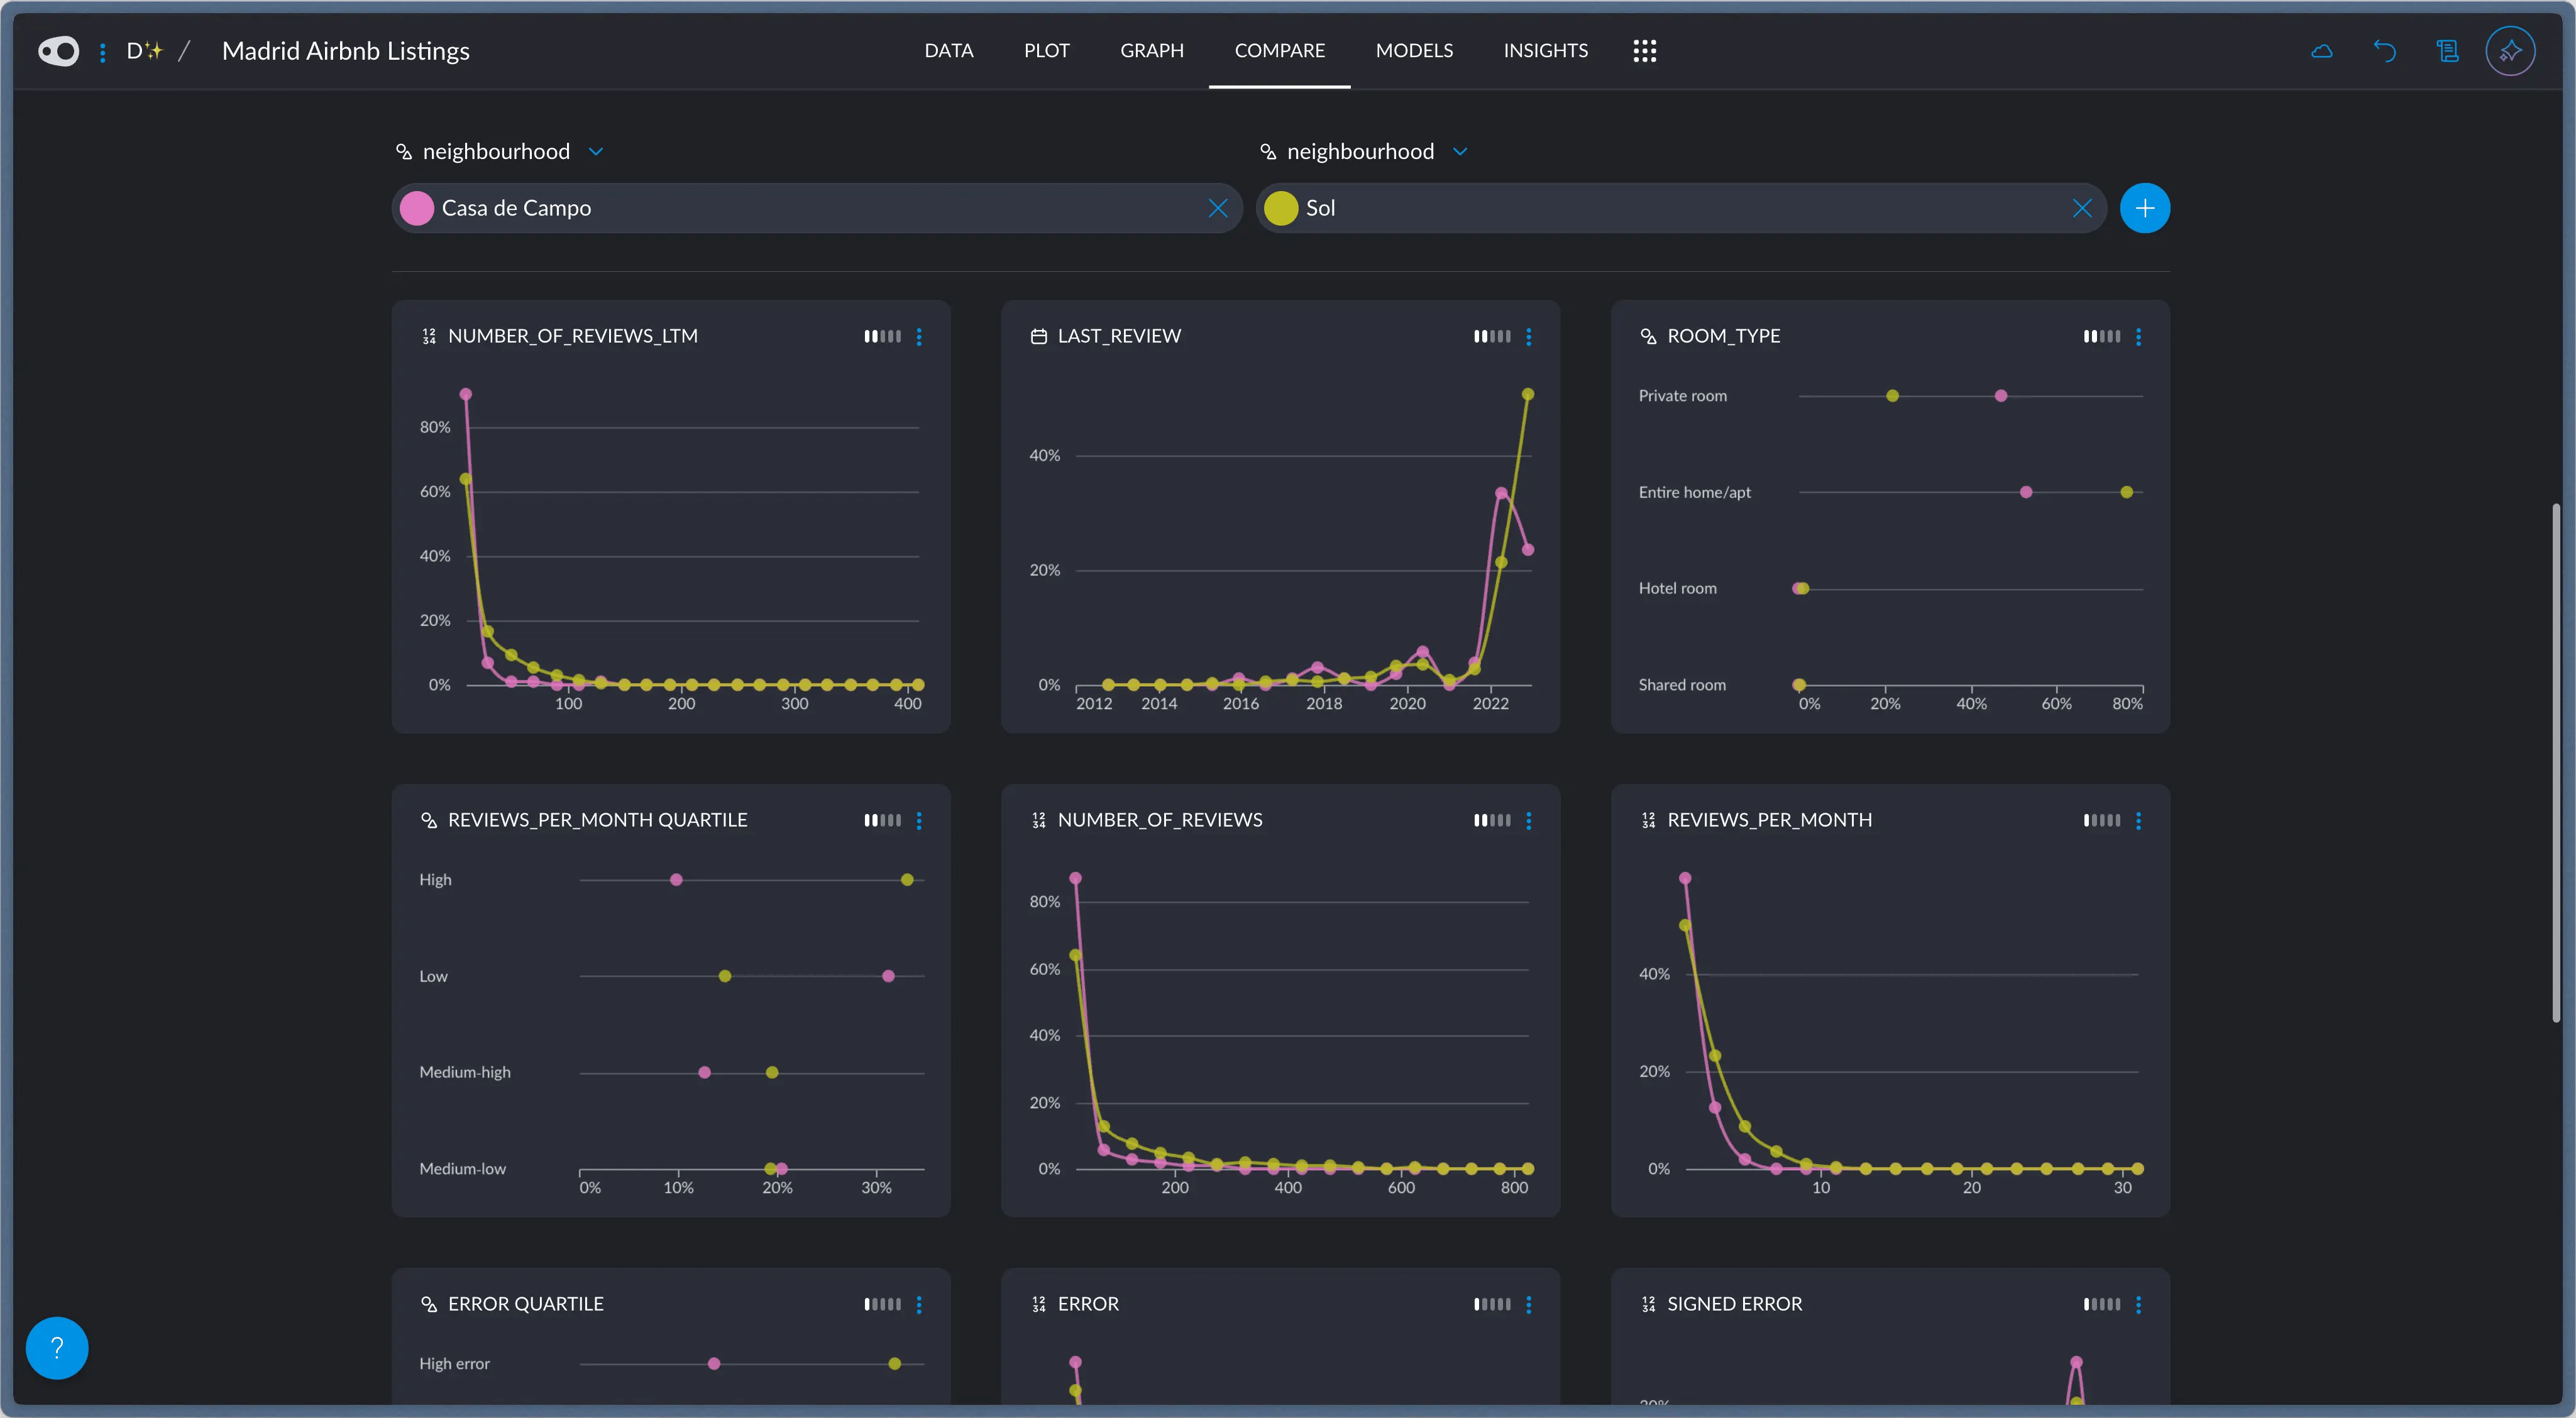Screen dimensions: 2576x1418
Task: Toggle significance bars on ROOM_TYPE card
Action: [x=2102, y=337]
